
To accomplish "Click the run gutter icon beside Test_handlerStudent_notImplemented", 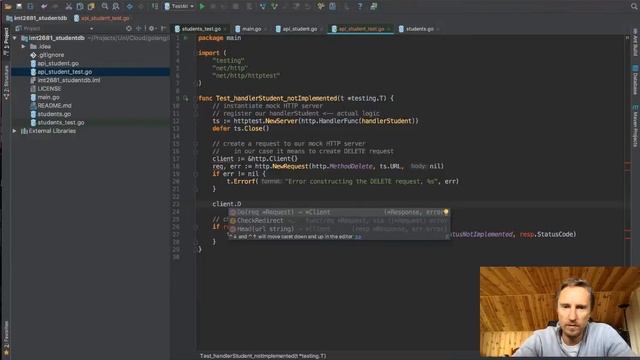I will (186, 98).
